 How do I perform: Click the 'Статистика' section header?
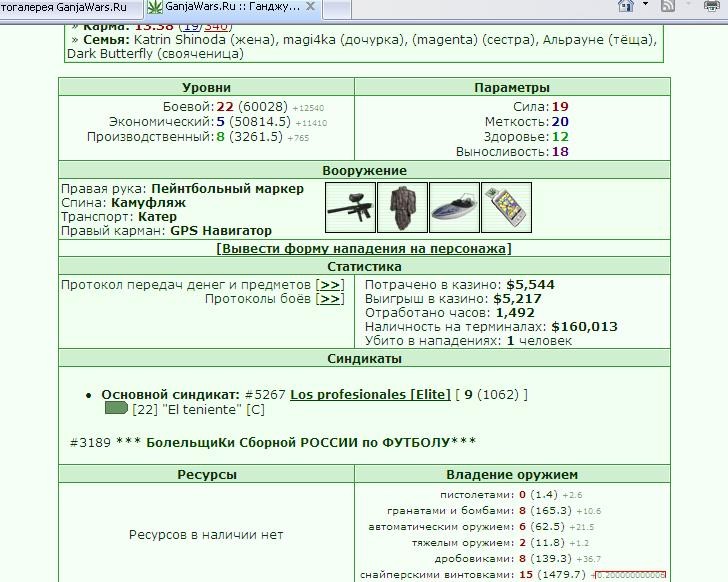point(364,266)
